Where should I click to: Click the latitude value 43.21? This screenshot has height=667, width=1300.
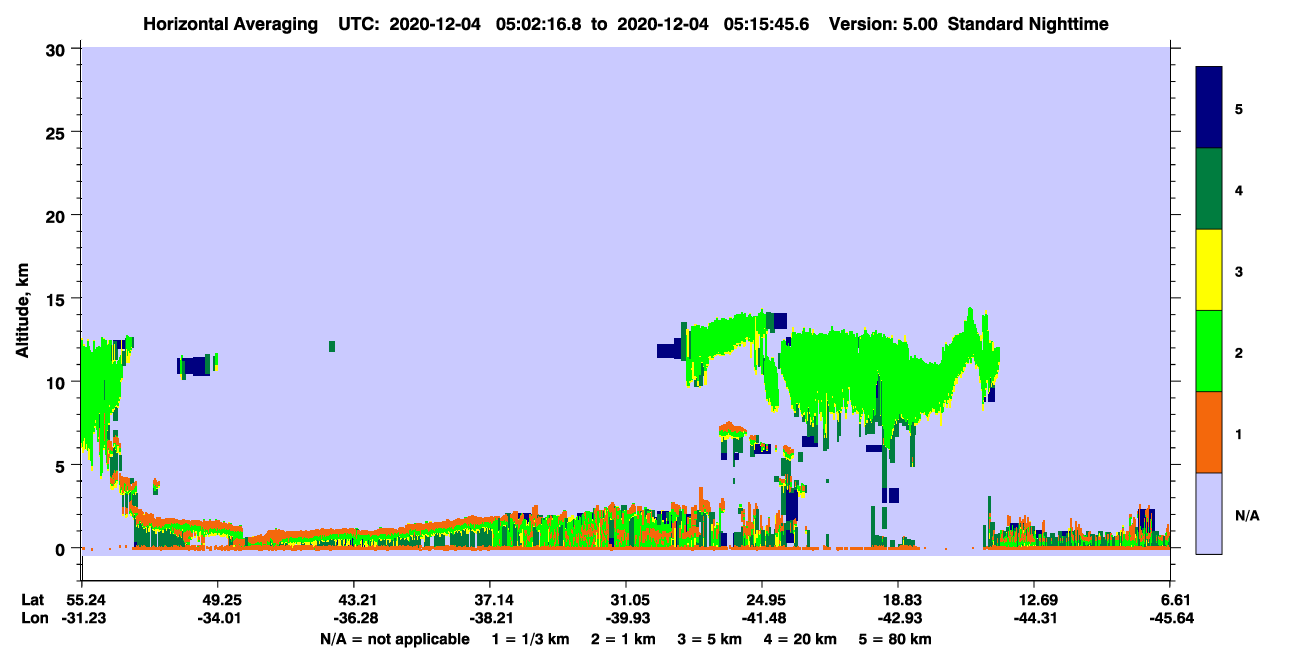pos(358,600)
